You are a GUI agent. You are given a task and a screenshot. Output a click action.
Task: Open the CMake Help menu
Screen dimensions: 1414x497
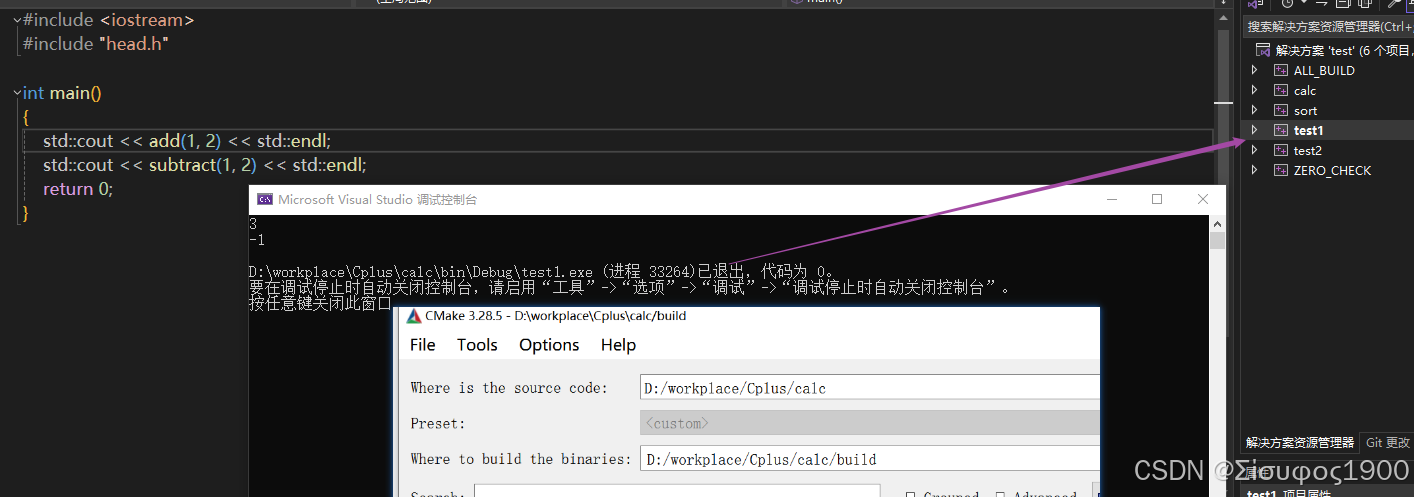click(x=618, y=345)
